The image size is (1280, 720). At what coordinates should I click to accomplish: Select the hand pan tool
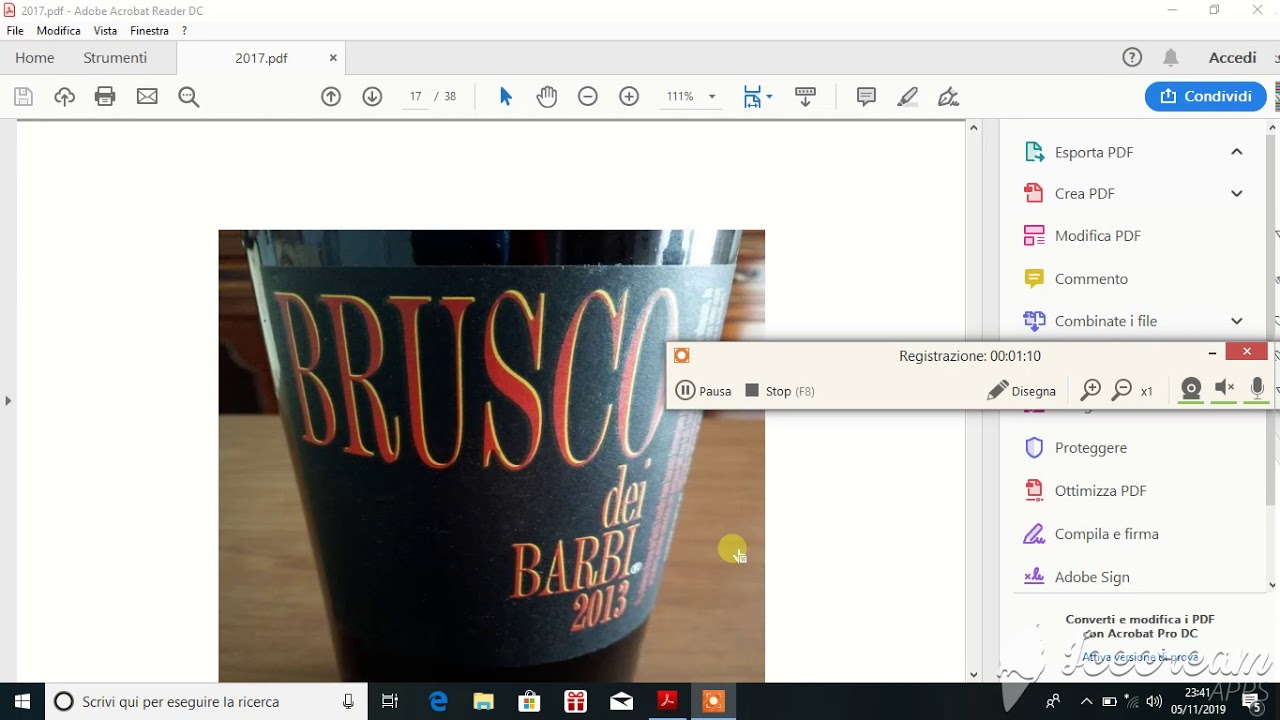point(546,97)
